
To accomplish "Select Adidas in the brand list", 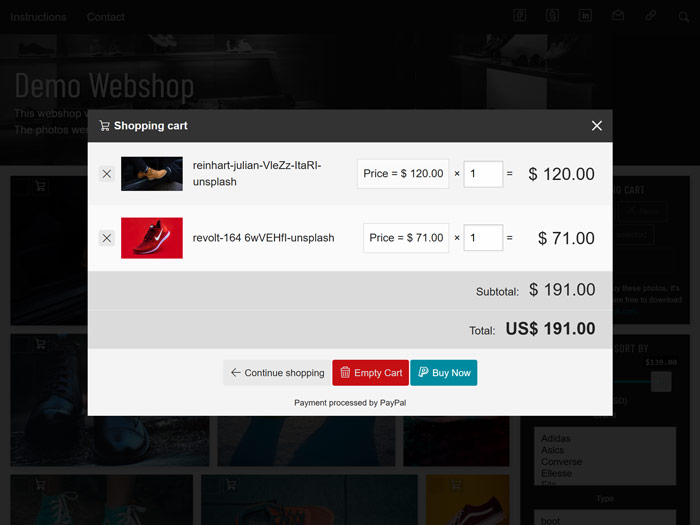I will pos(555,438).
